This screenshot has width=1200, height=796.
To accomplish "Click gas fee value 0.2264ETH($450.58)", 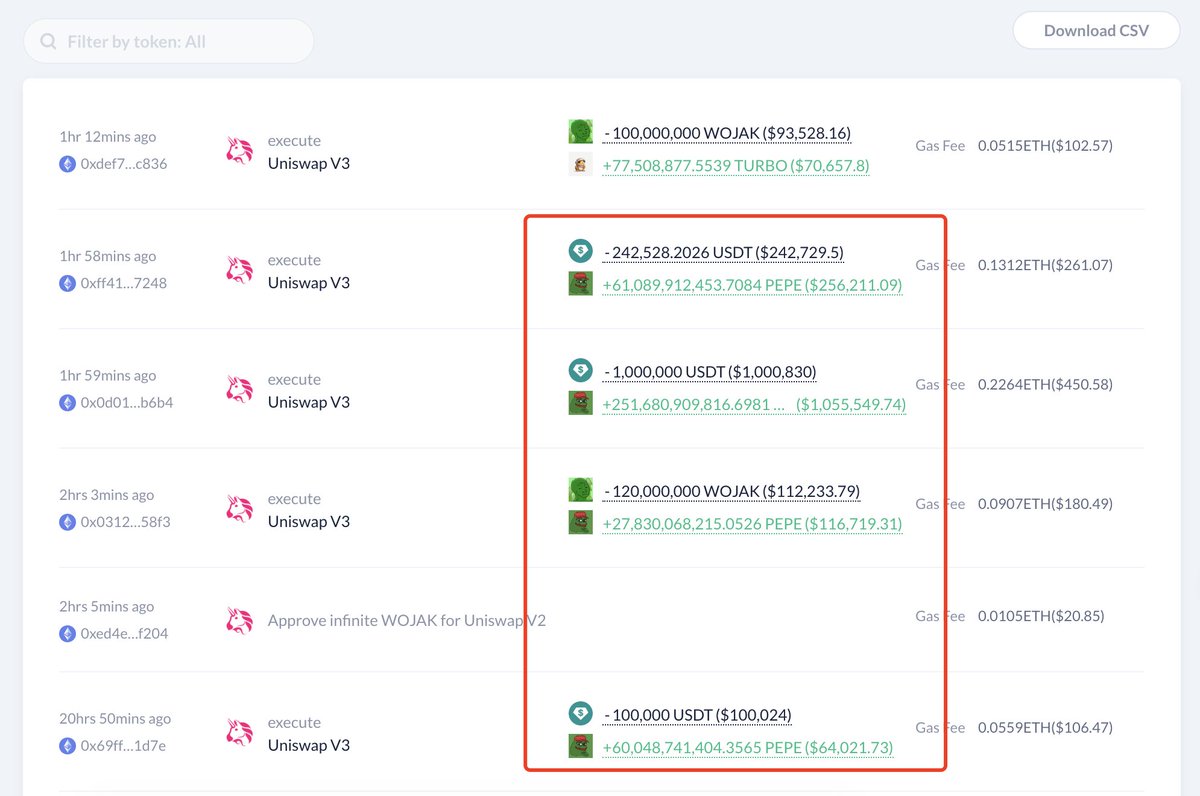I will point(1045,385).
